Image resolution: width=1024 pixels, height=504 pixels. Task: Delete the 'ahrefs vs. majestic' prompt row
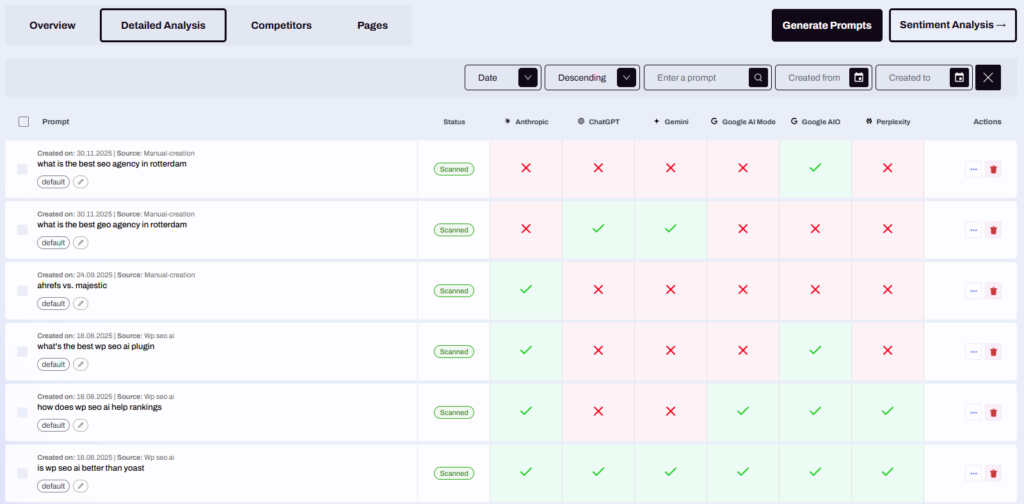pyautogui.click(x=993, y=291)
